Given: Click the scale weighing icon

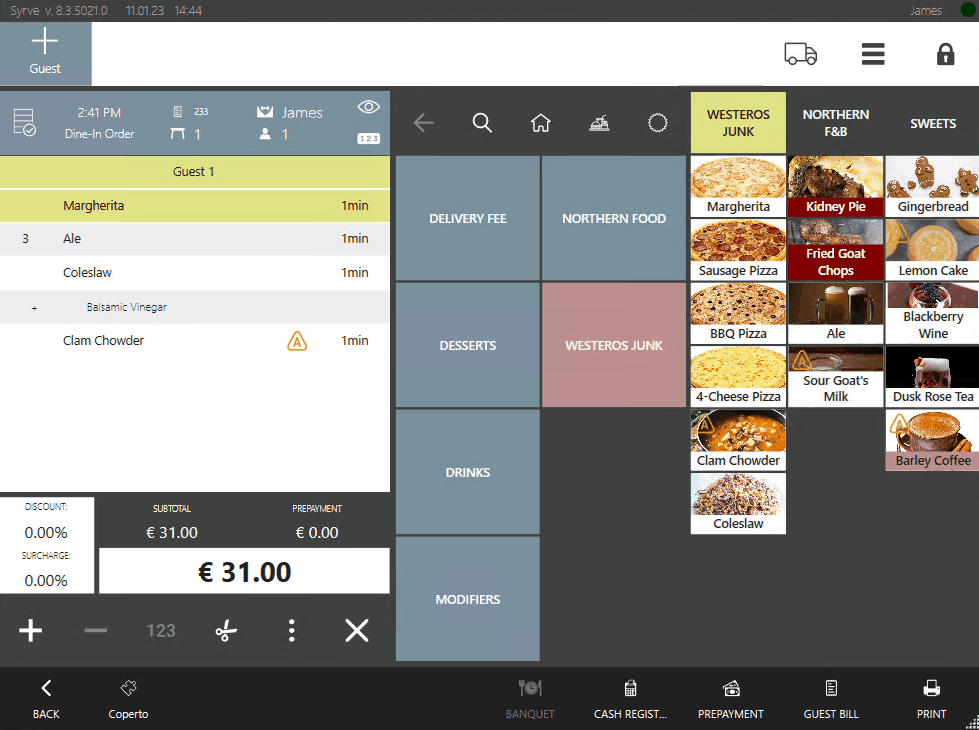Looking at the screenshot, I should click(599, 123).
